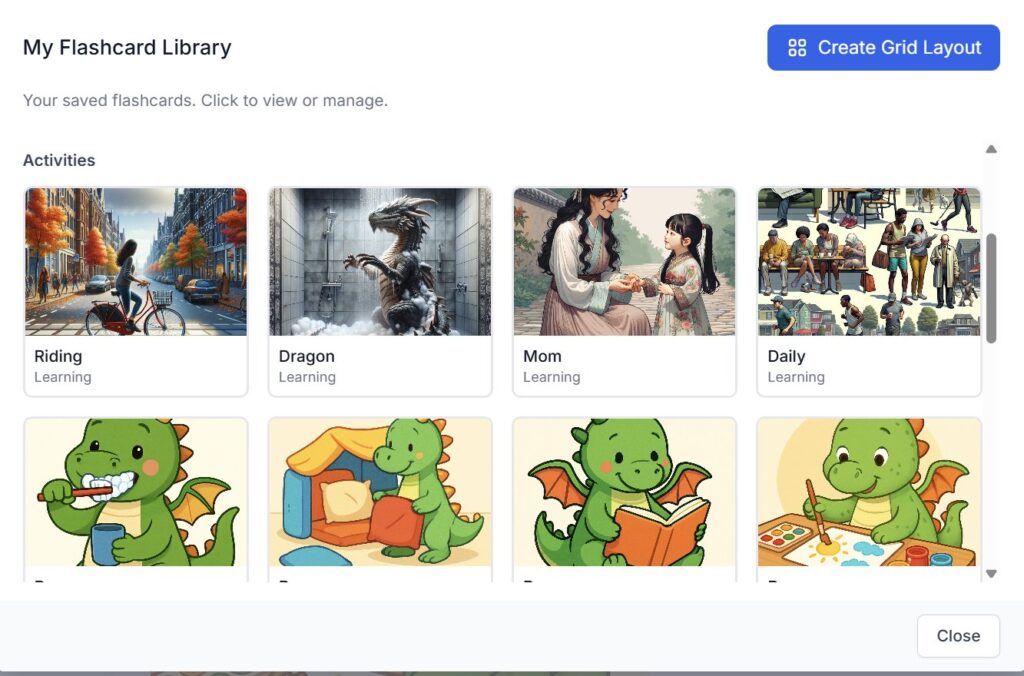
Task: Click the saved flashcards description text
Action: (x=204, y=100)
